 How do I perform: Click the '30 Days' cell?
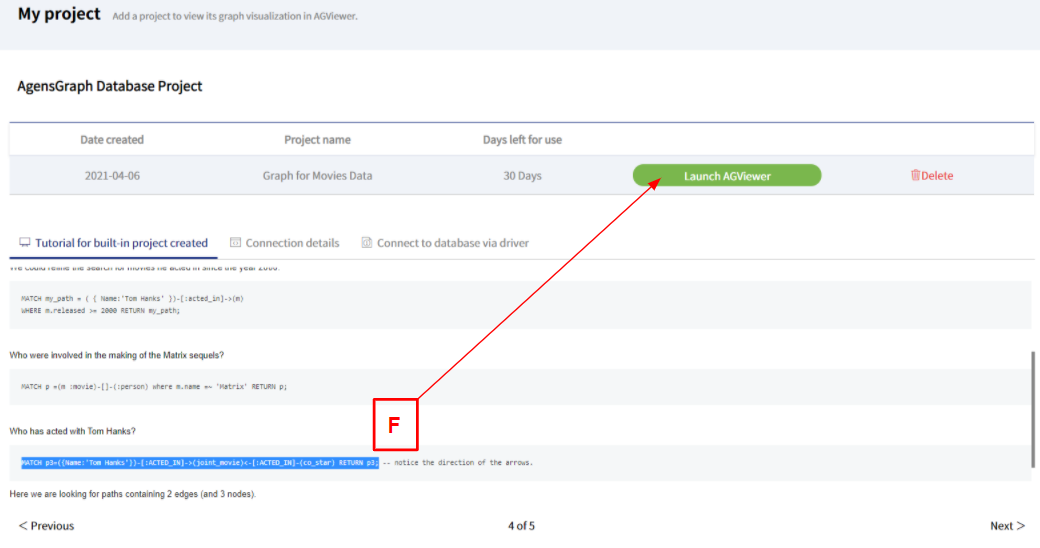coord(522,176)
